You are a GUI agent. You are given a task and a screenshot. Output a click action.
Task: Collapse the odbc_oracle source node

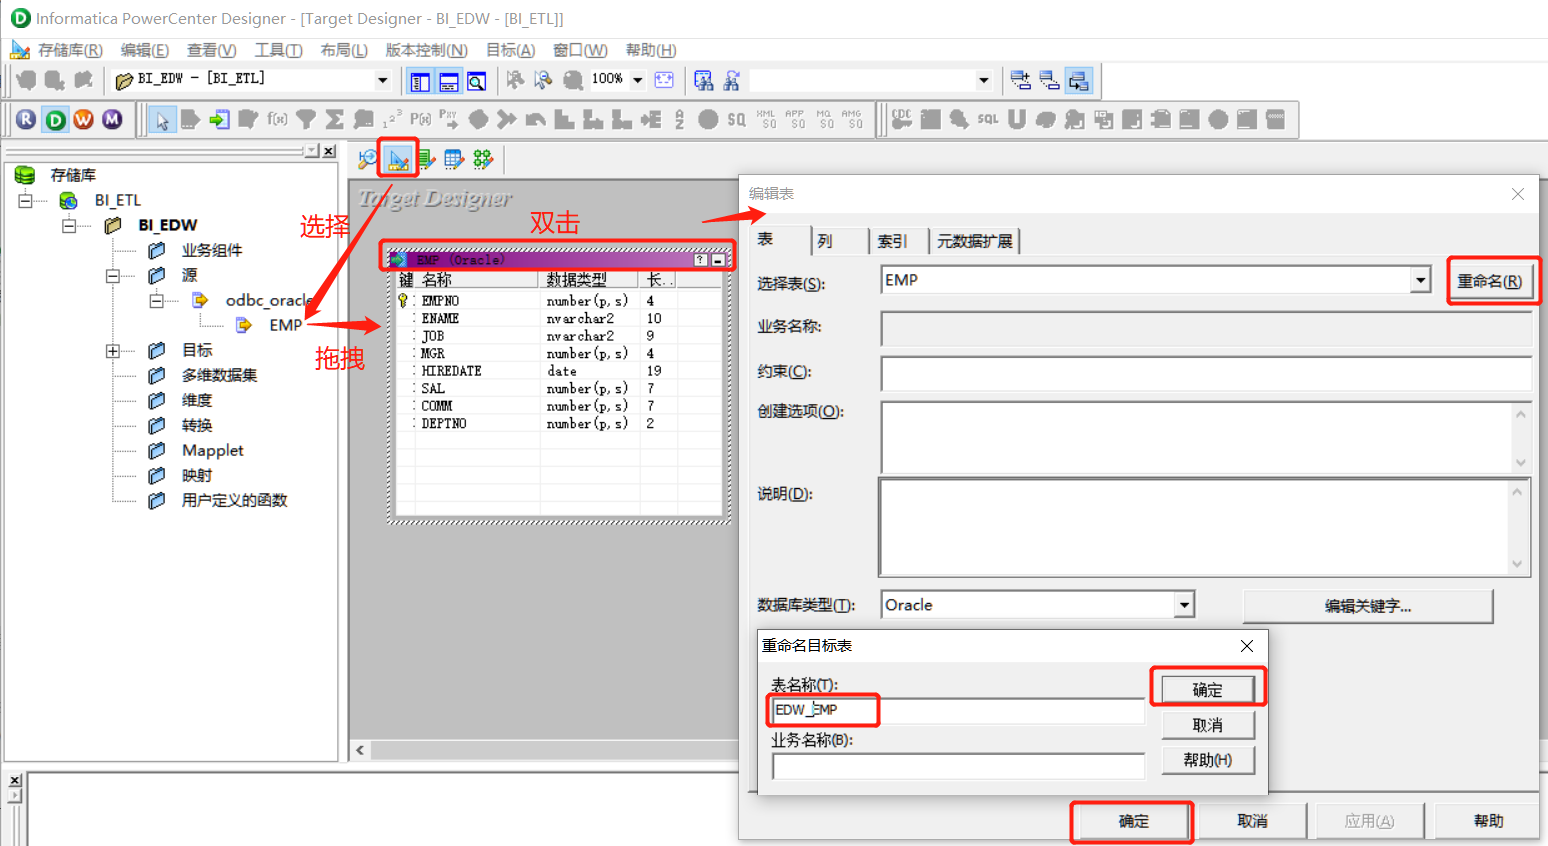157,300
